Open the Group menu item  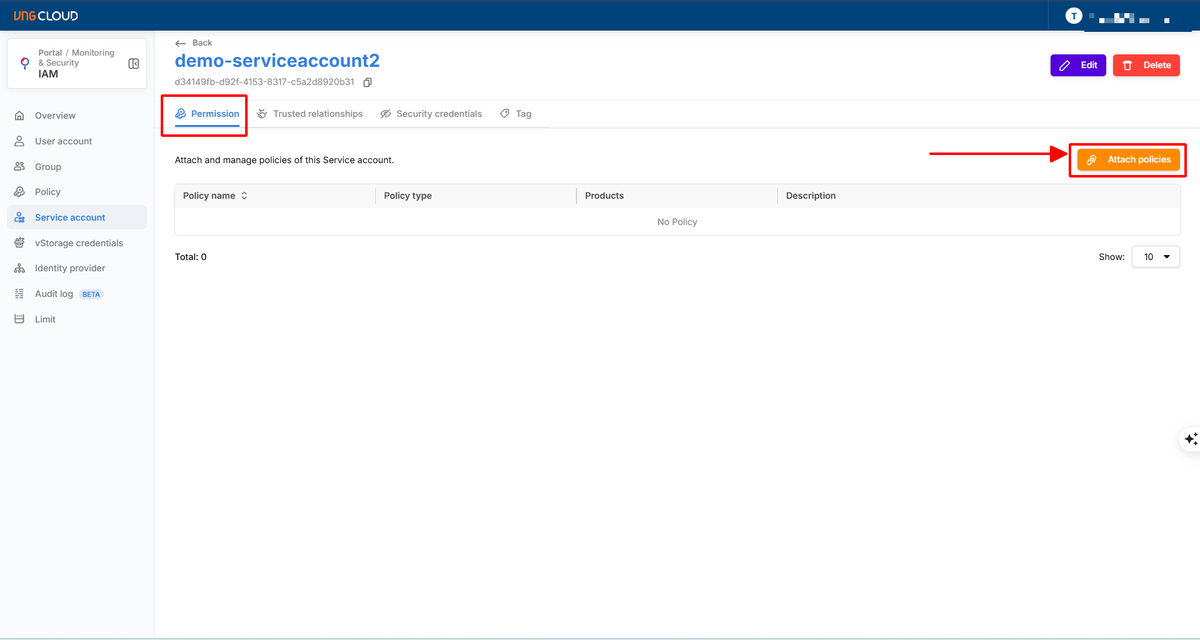pyautogui.click(x=48, y=167)
